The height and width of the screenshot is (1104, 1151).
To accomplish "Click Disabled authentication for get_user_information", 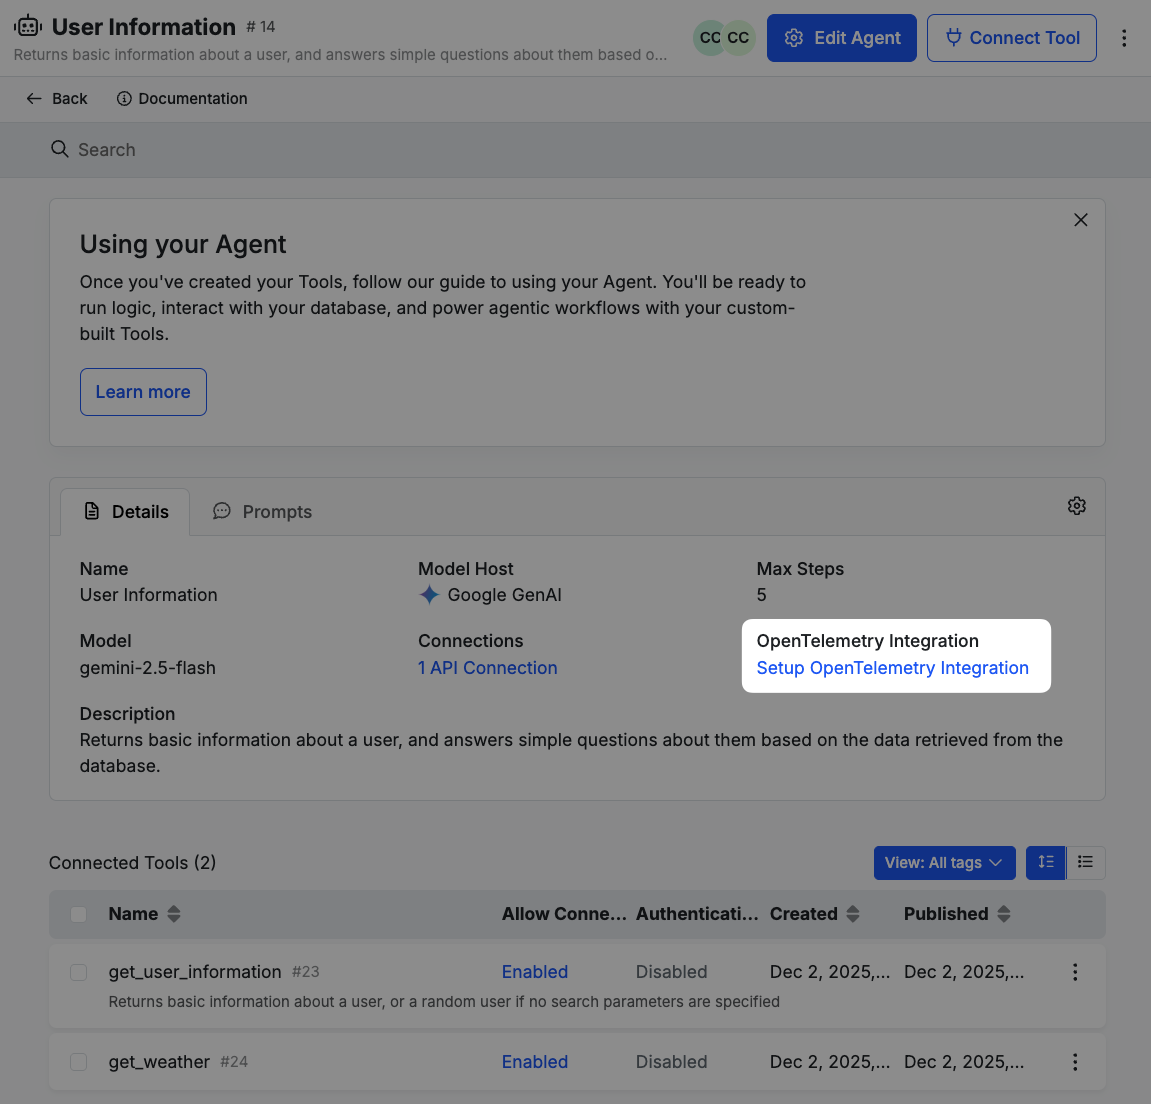I will [672, 972].
